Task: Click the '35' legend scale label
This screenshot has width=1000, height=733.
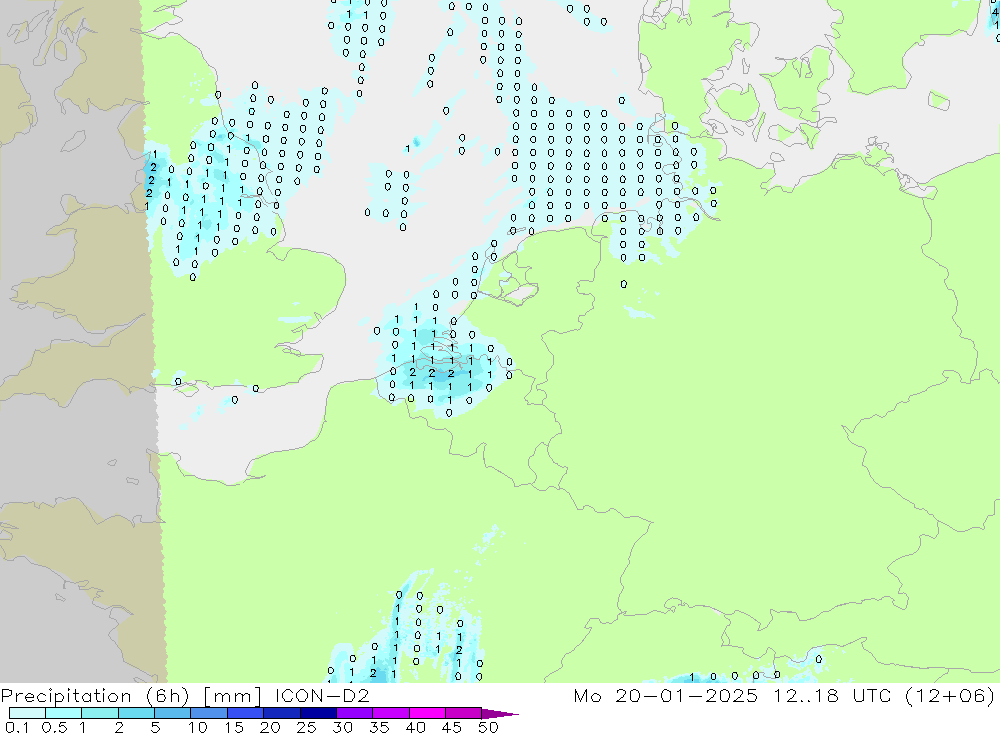Action: point(379,727)
